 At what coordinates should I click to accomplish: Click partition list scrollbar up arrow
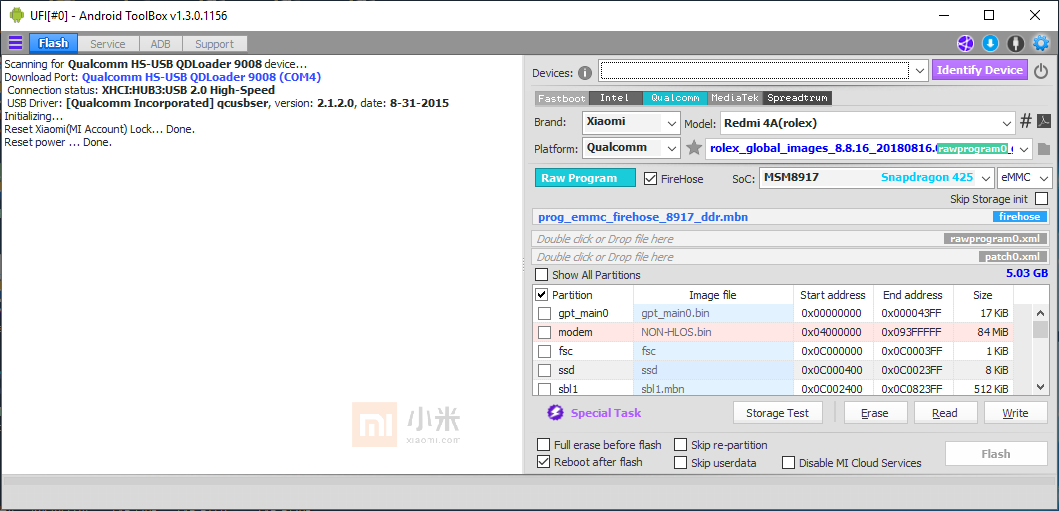point(1041,313)
